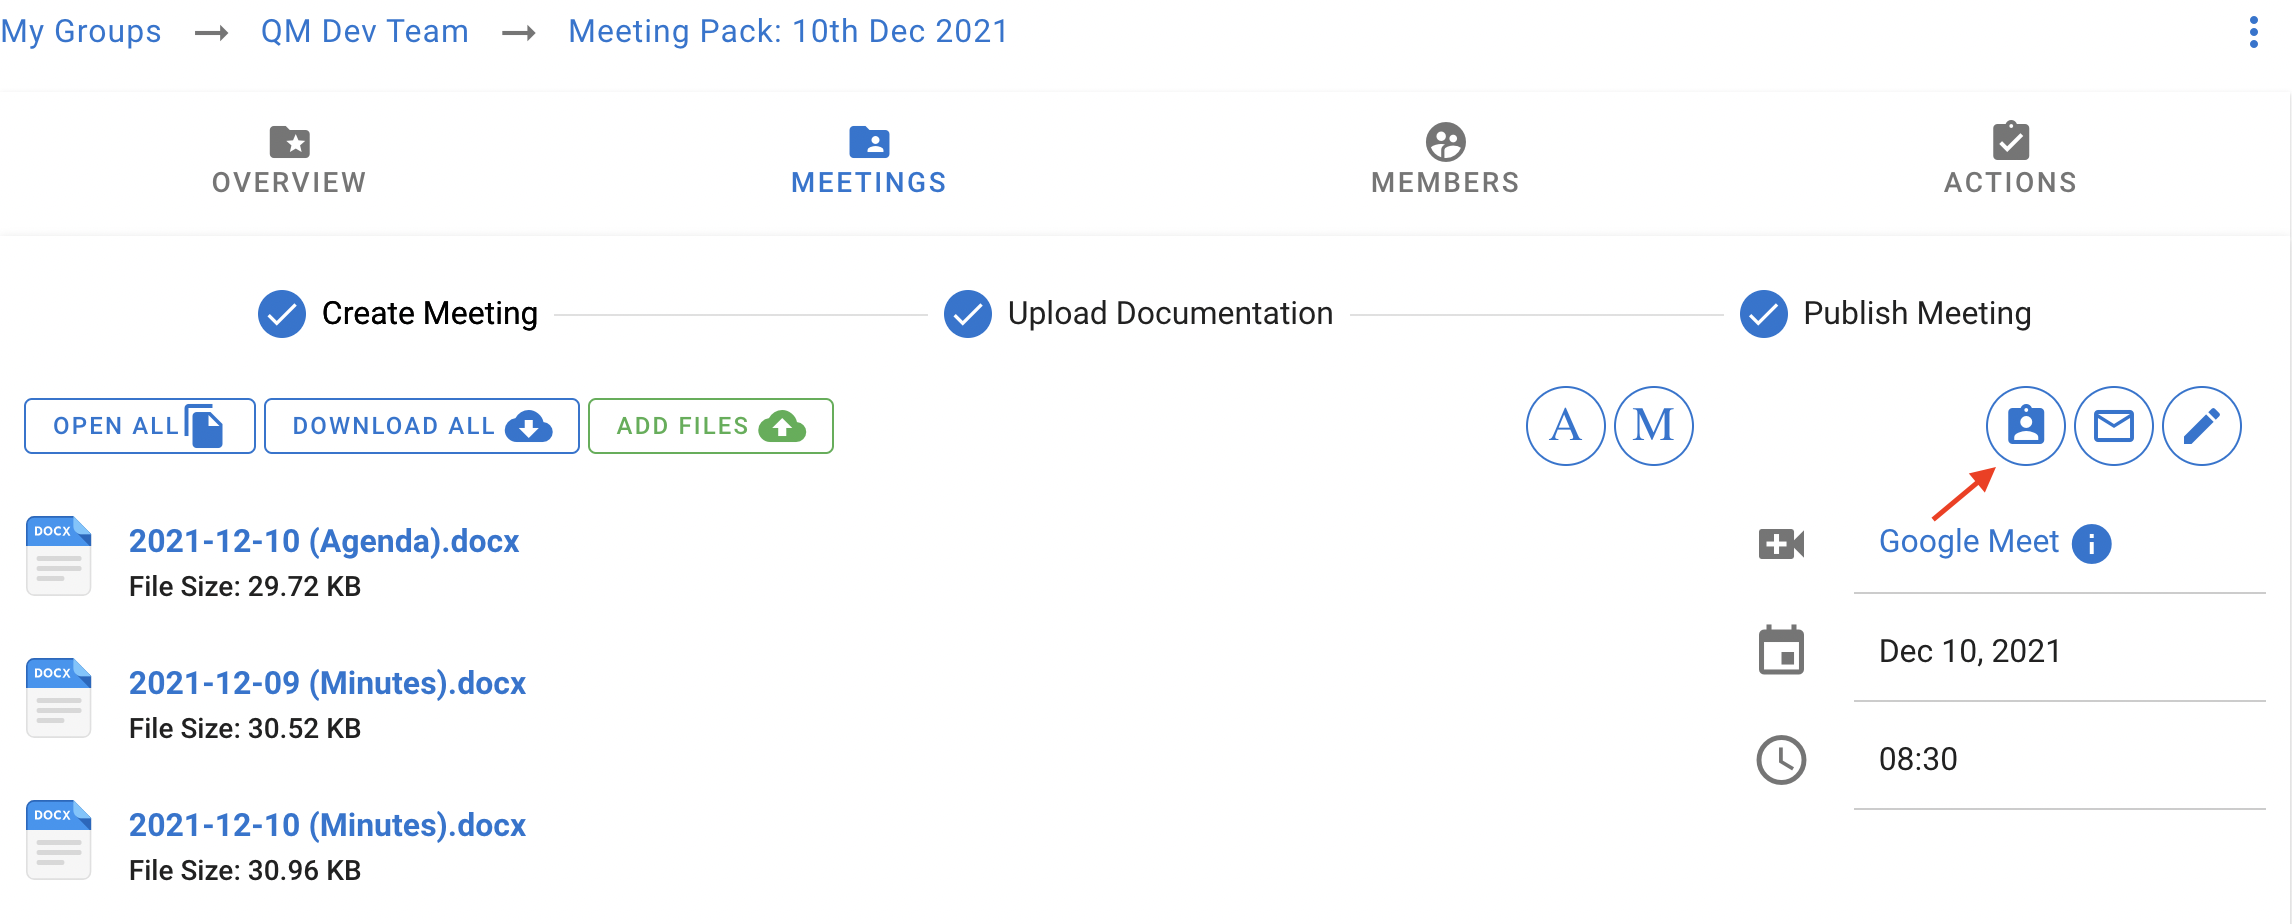Open the three-dot more options menu

click(2253, 32)
